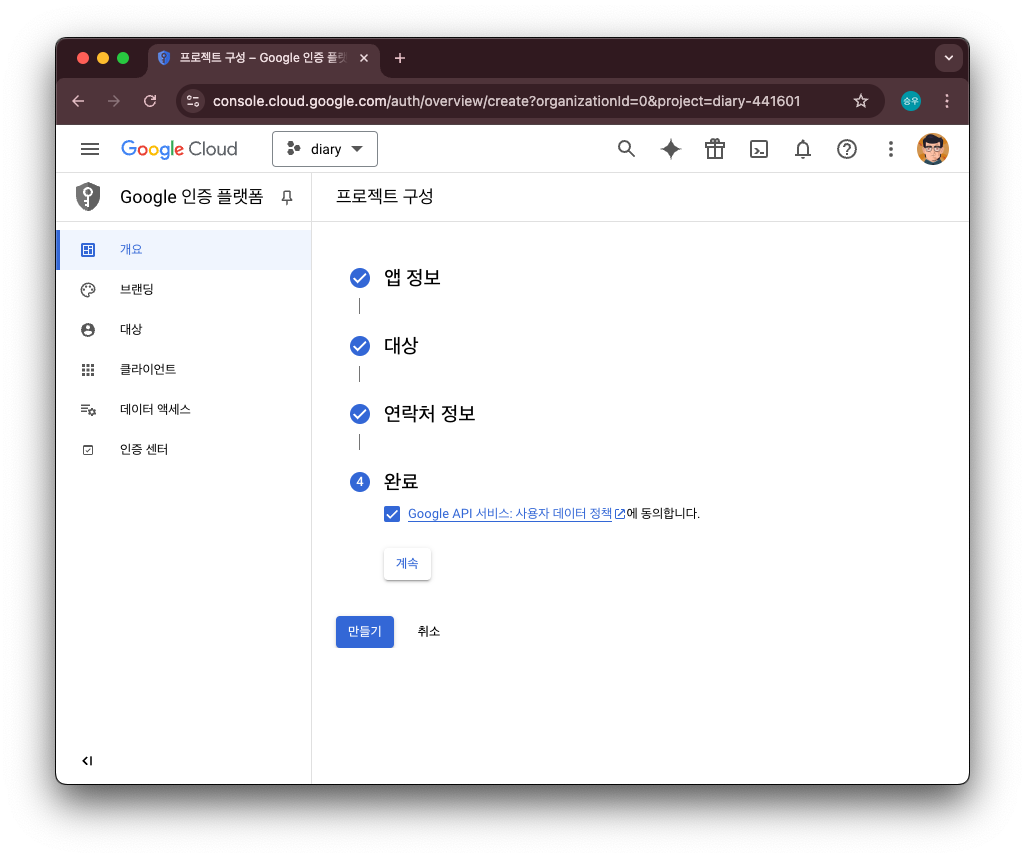This screenshot has width=1025, height=858.
Task: Open the 데이터 액세스 sidebar item
Action: pos(184,410)
